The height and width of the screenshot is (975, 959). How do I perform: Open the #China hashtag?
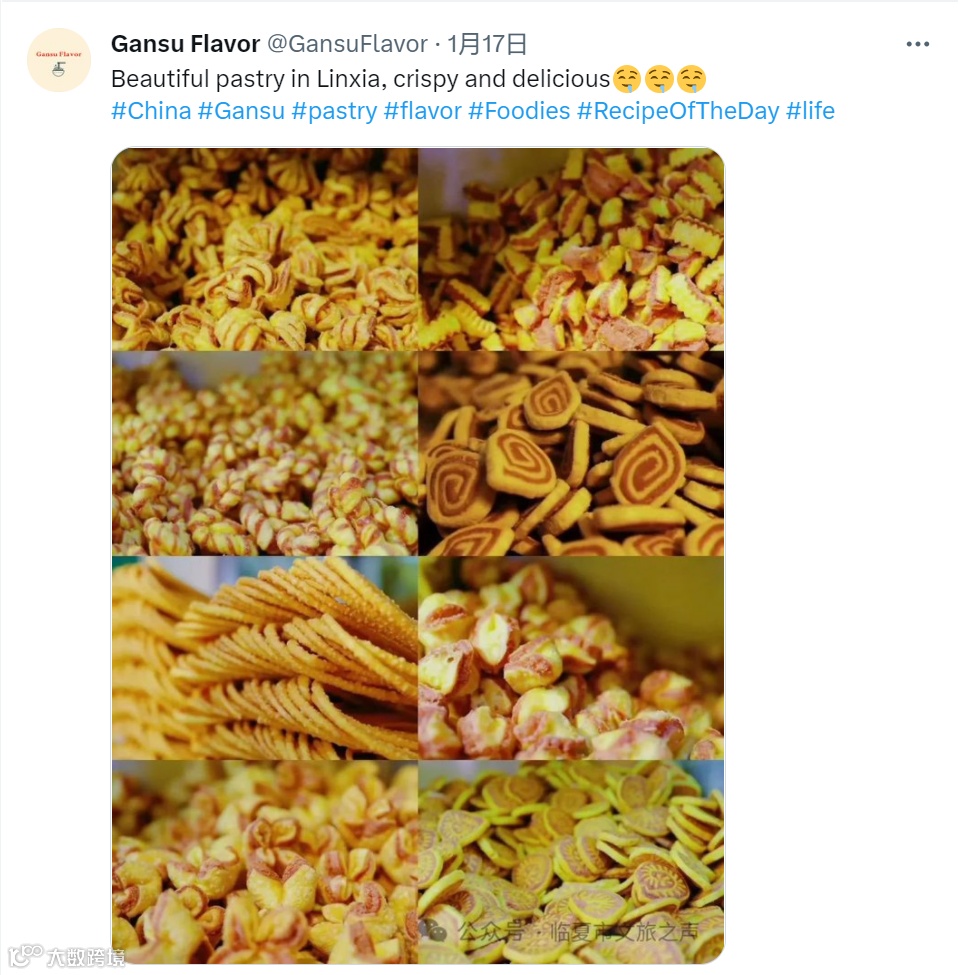coord(151,111)
